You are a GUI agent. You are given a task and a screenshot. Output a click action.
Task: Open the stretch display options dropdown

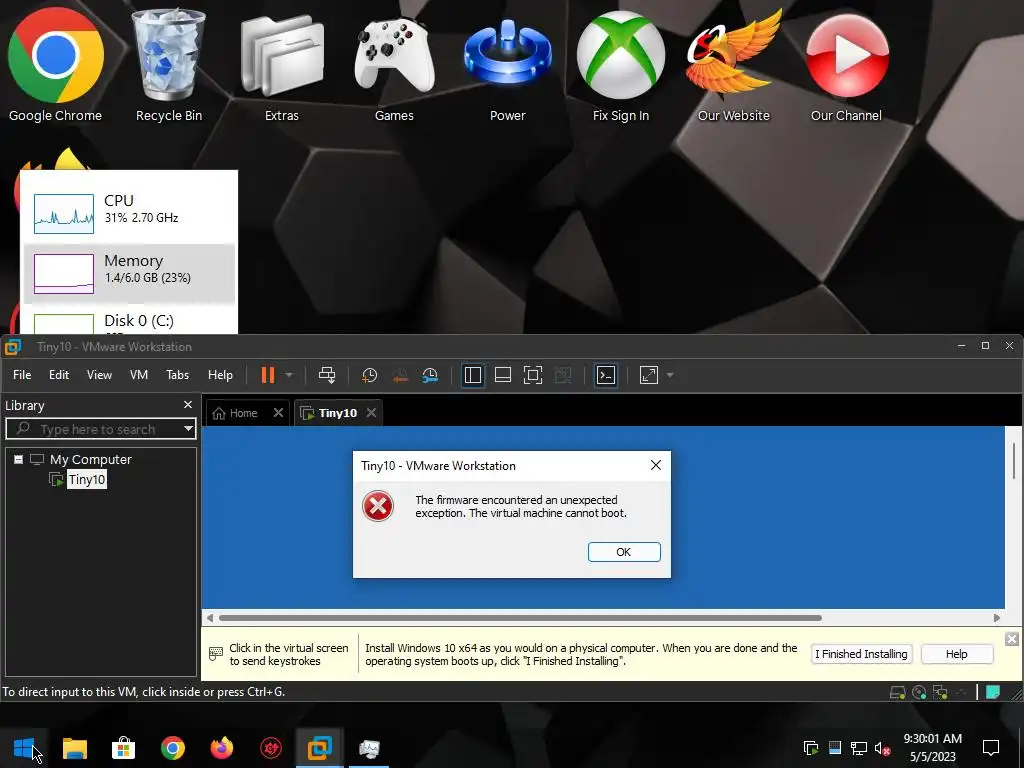[670, 376]
